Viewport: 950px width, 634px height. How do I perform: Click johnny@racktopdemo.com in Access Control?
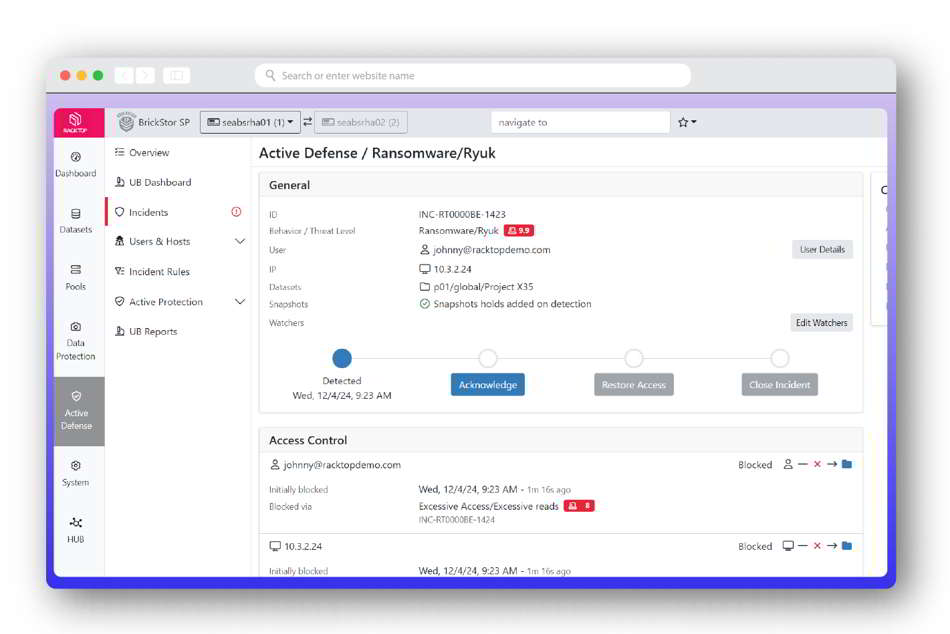click(x=342, y=465)
